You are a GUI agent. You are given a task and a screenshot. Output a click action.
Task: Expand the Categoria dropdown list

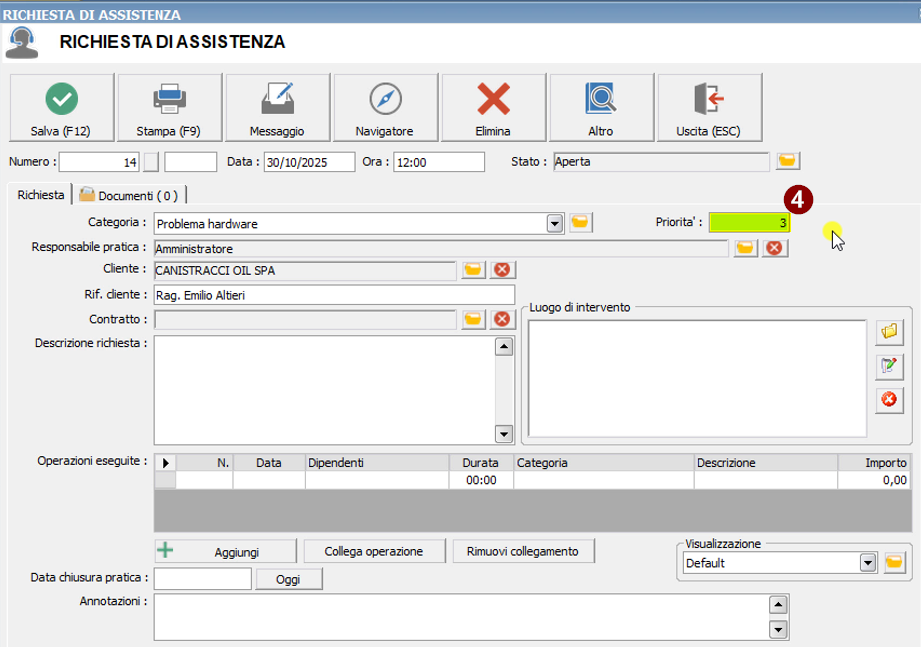coord(555,223)
